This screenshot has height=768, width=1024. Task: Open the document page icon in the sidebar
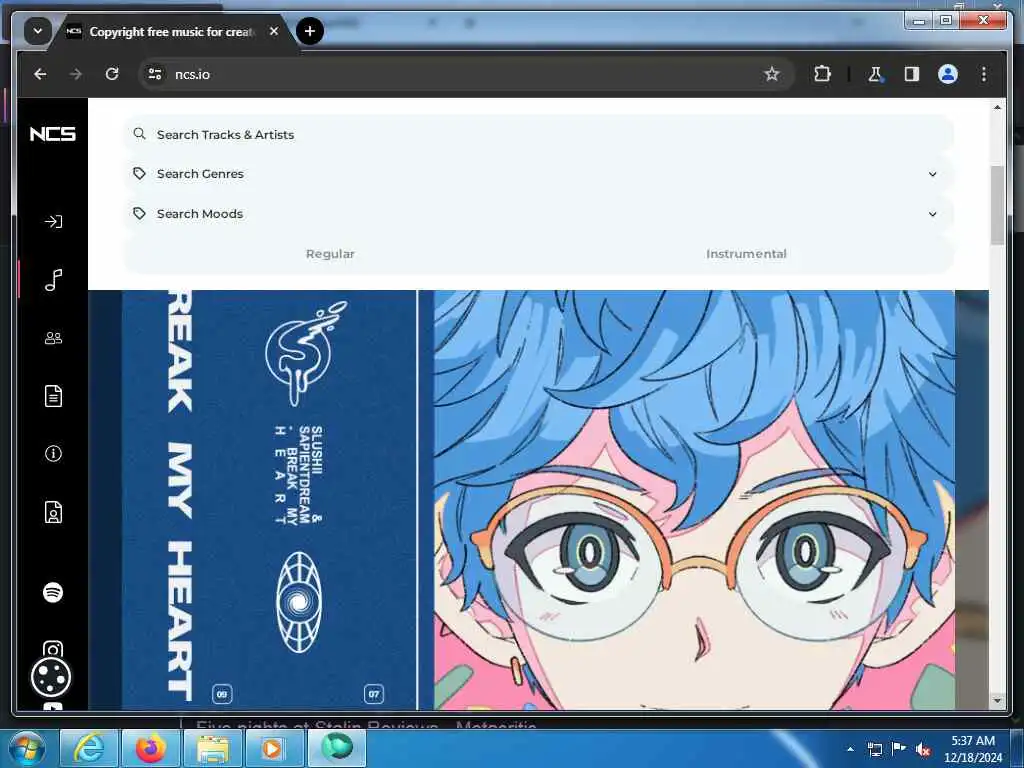pos(53,396)
